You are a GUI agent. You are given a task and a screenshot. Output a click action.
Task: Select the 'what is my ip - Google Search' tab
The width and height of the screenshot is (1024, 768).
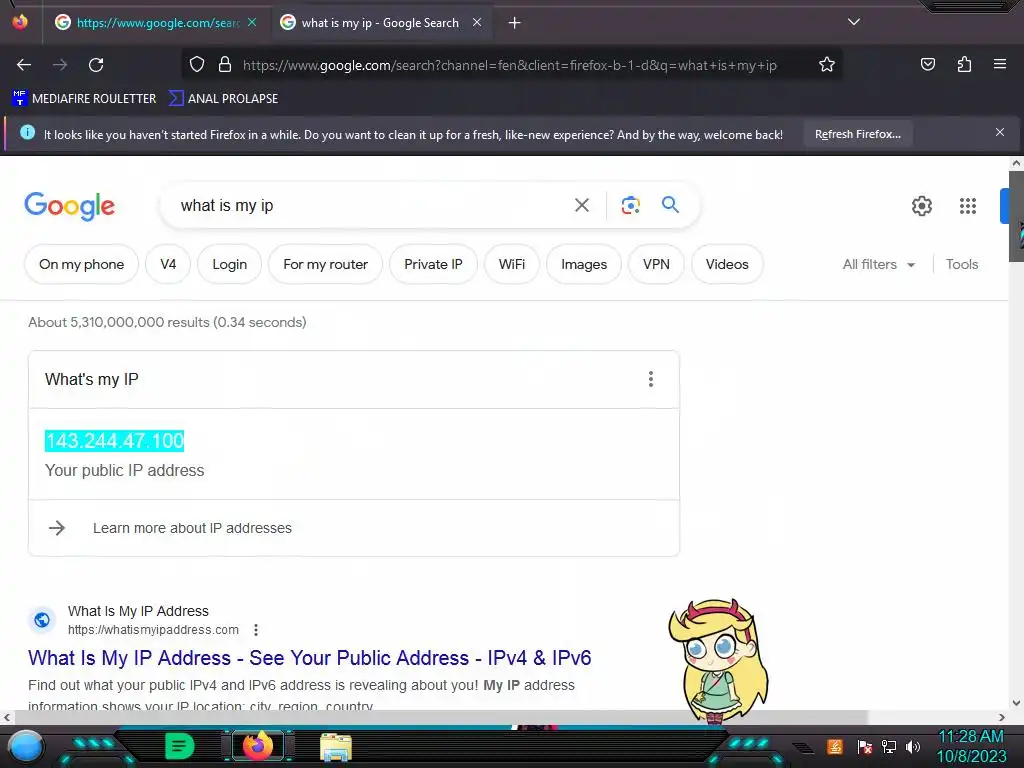381,23
